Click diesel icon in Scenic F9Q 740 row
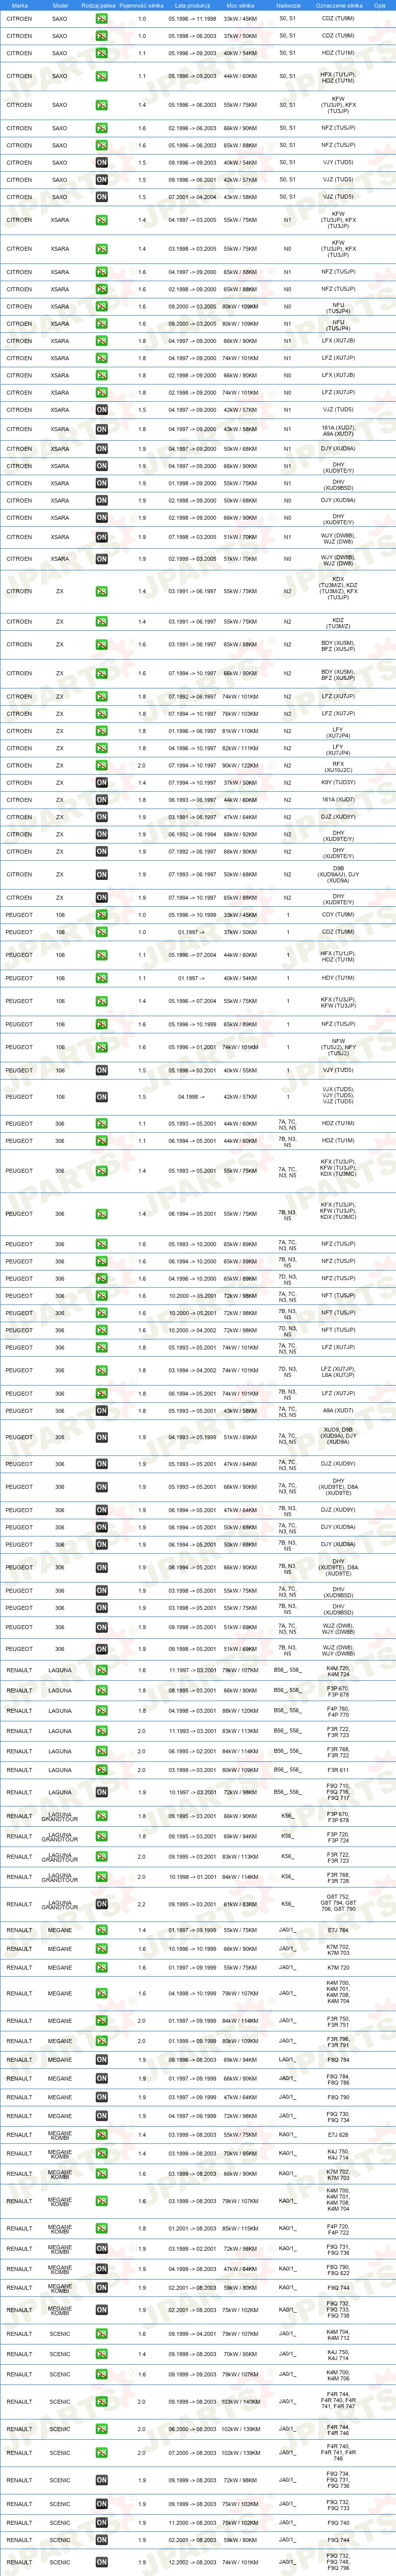 101,2523
